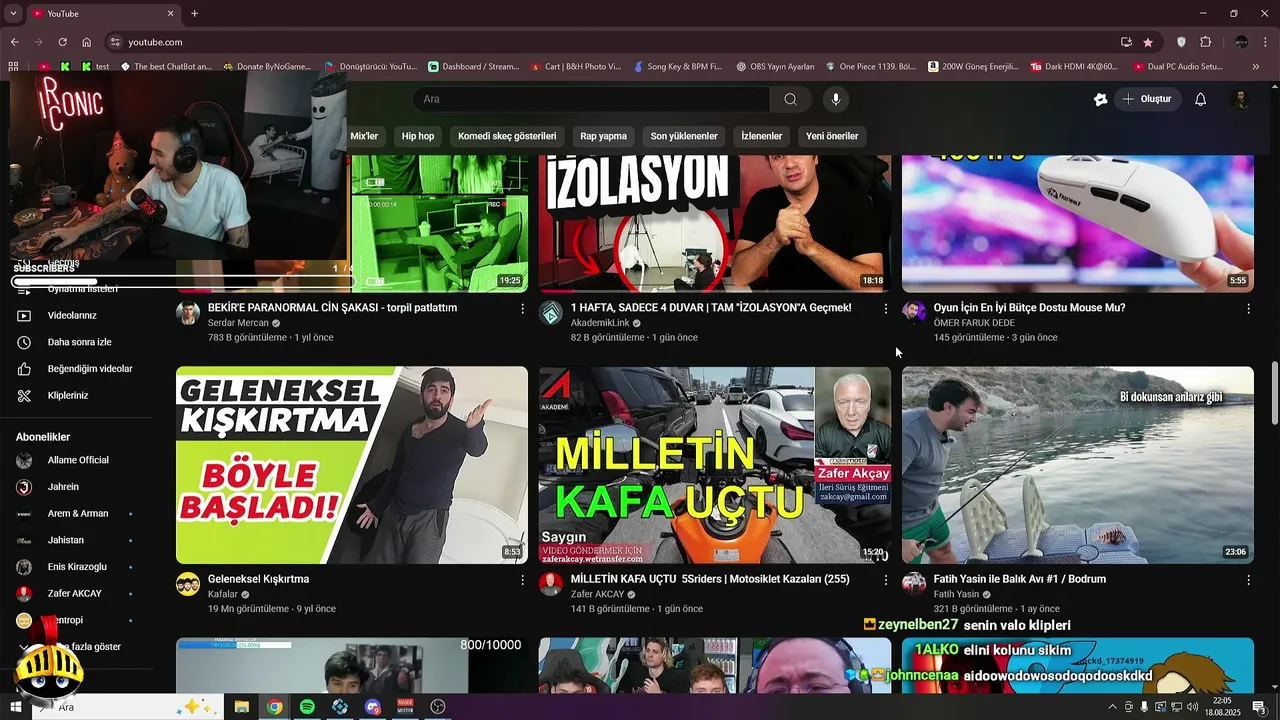Viewport: 1280px width, 720px height.
Task: Select the İzlenenler filter chip
Action: coord(762,136)
